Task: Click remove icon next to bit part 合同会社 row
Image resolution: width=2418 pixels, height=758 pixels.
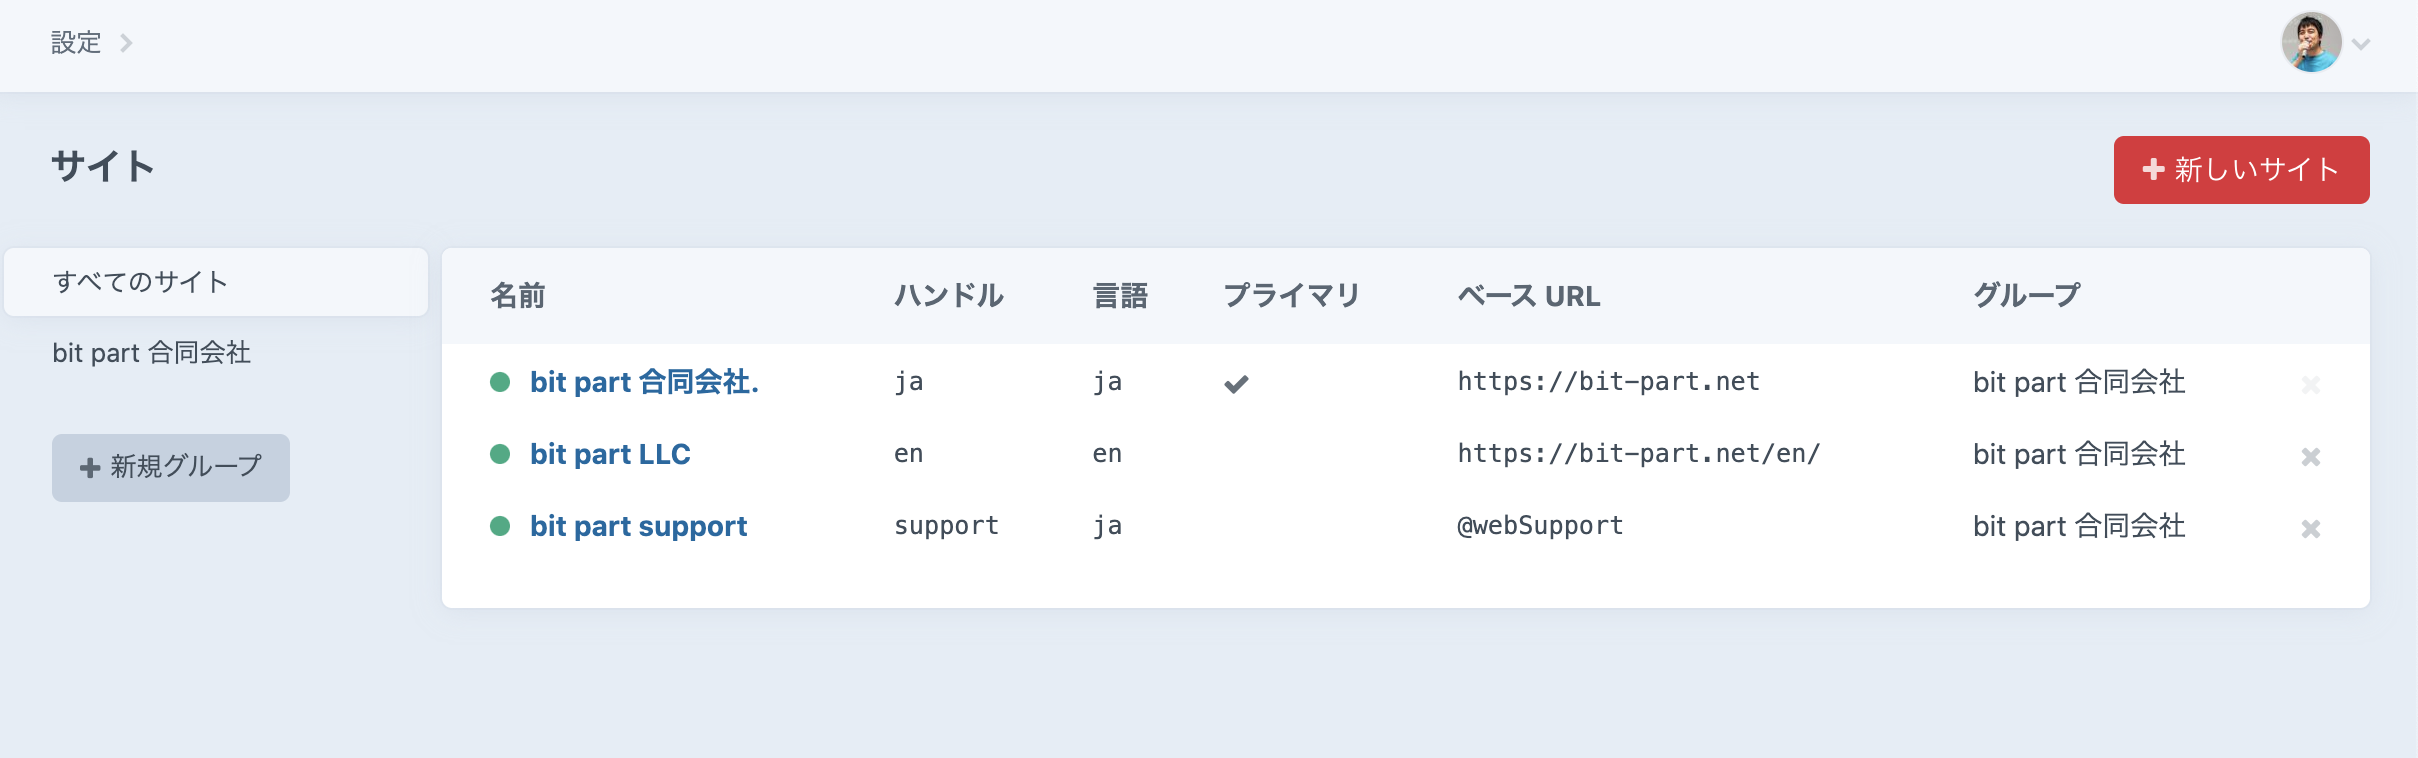Action: (2312, 384)
